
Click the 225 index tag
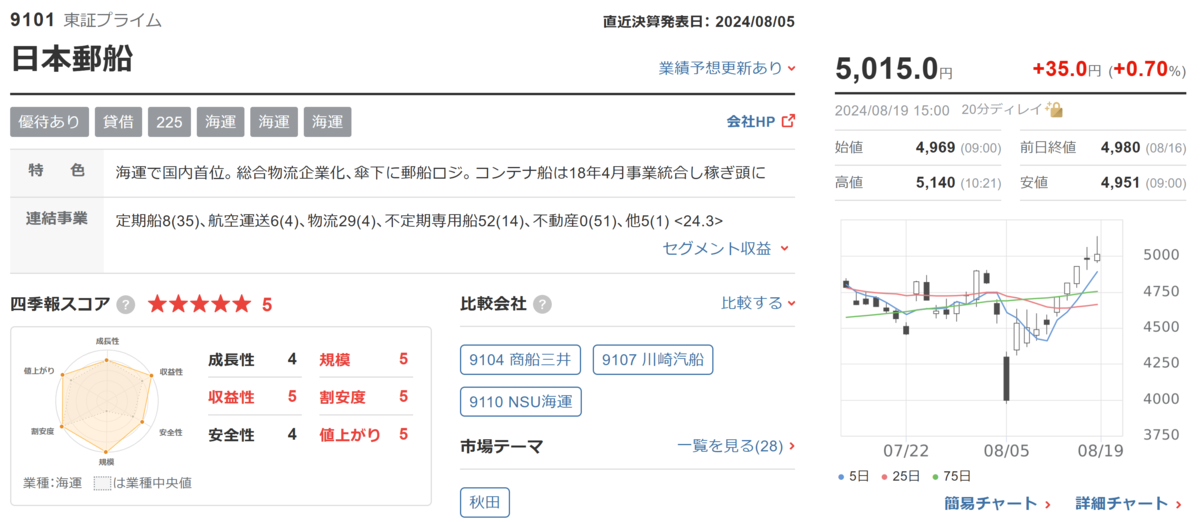pyautogui.click(x=169, y=122)
